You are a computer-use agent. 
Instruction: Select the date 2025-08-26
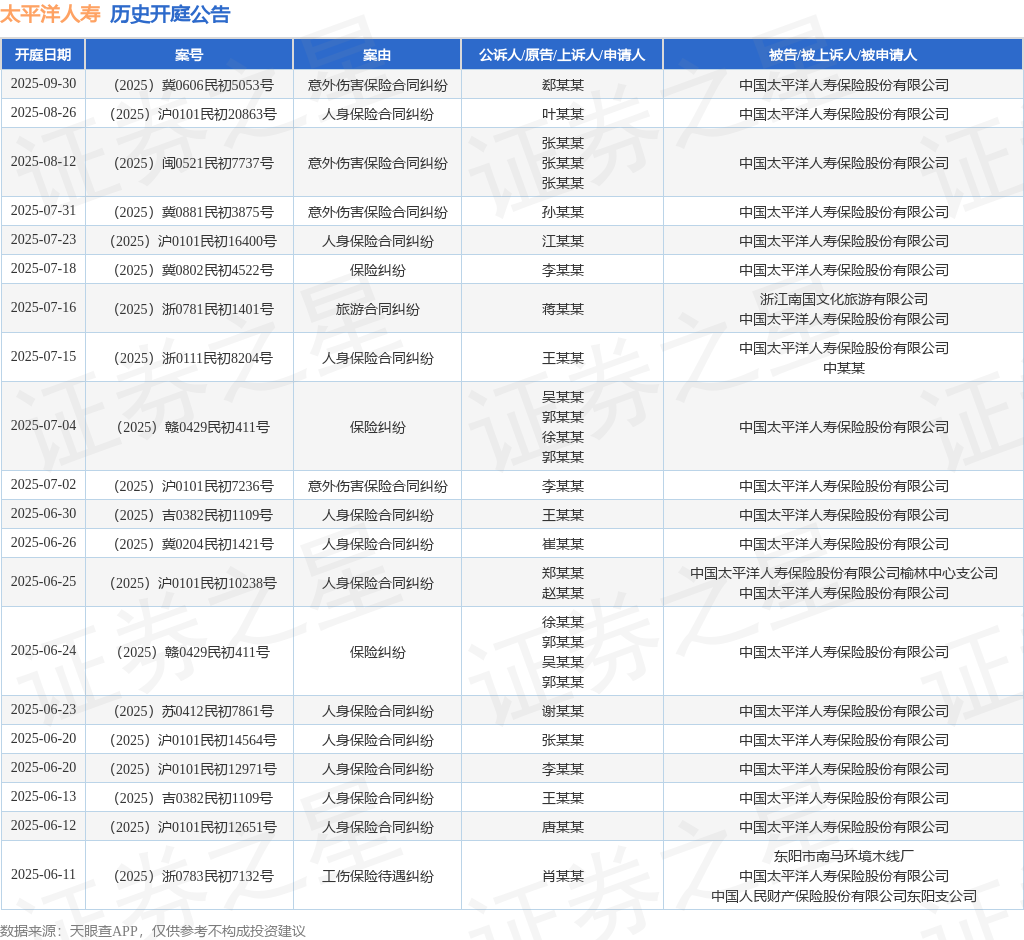(43, 113)
